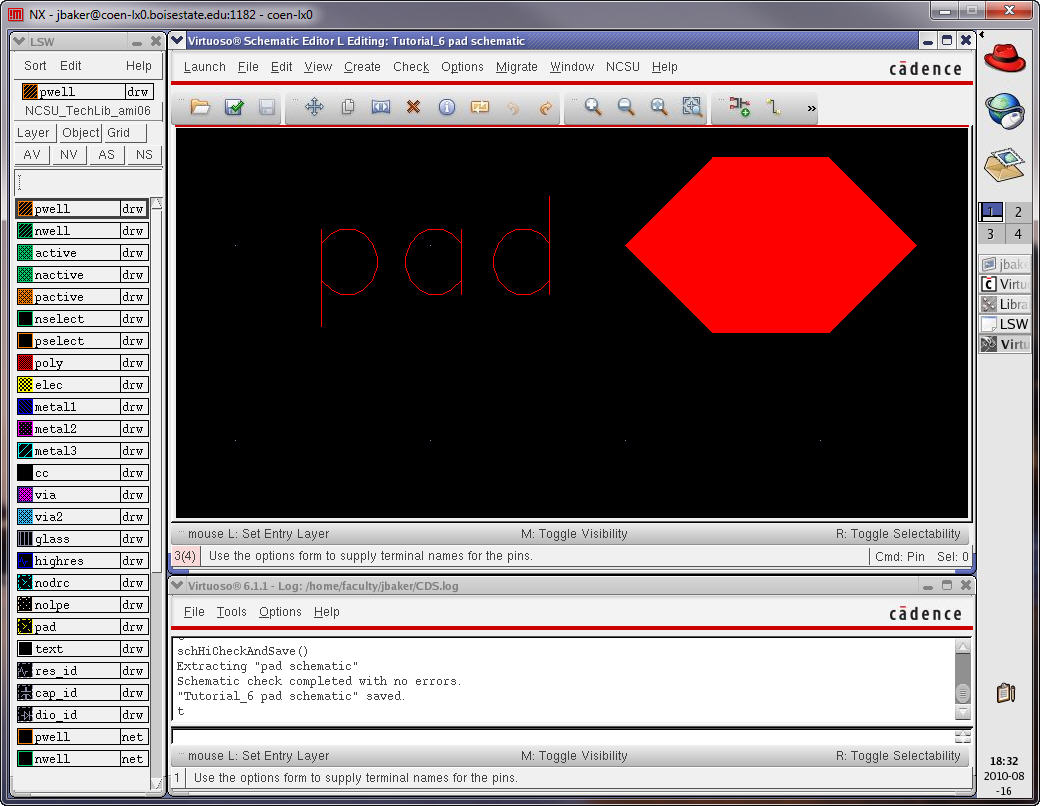Click the Zoom In magnifier icon

(593, 107)
